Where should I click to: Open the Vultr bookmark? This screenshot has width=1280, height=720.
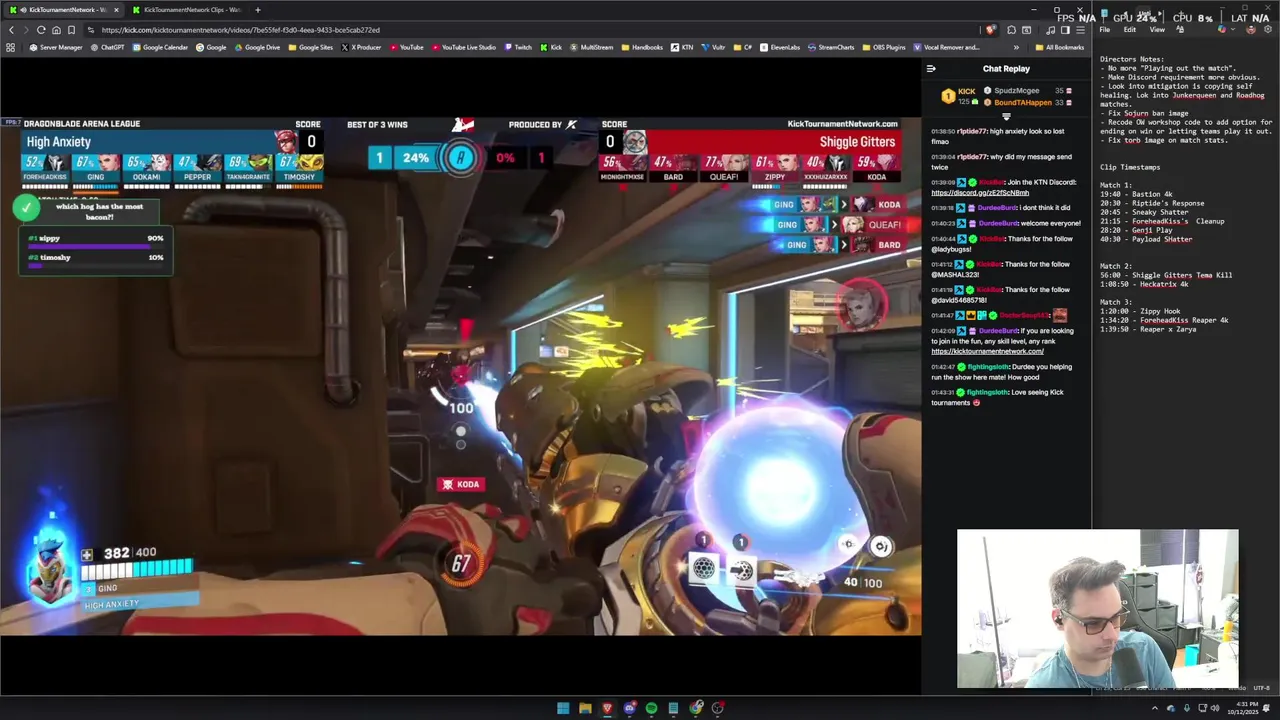(x=714, y=47)
